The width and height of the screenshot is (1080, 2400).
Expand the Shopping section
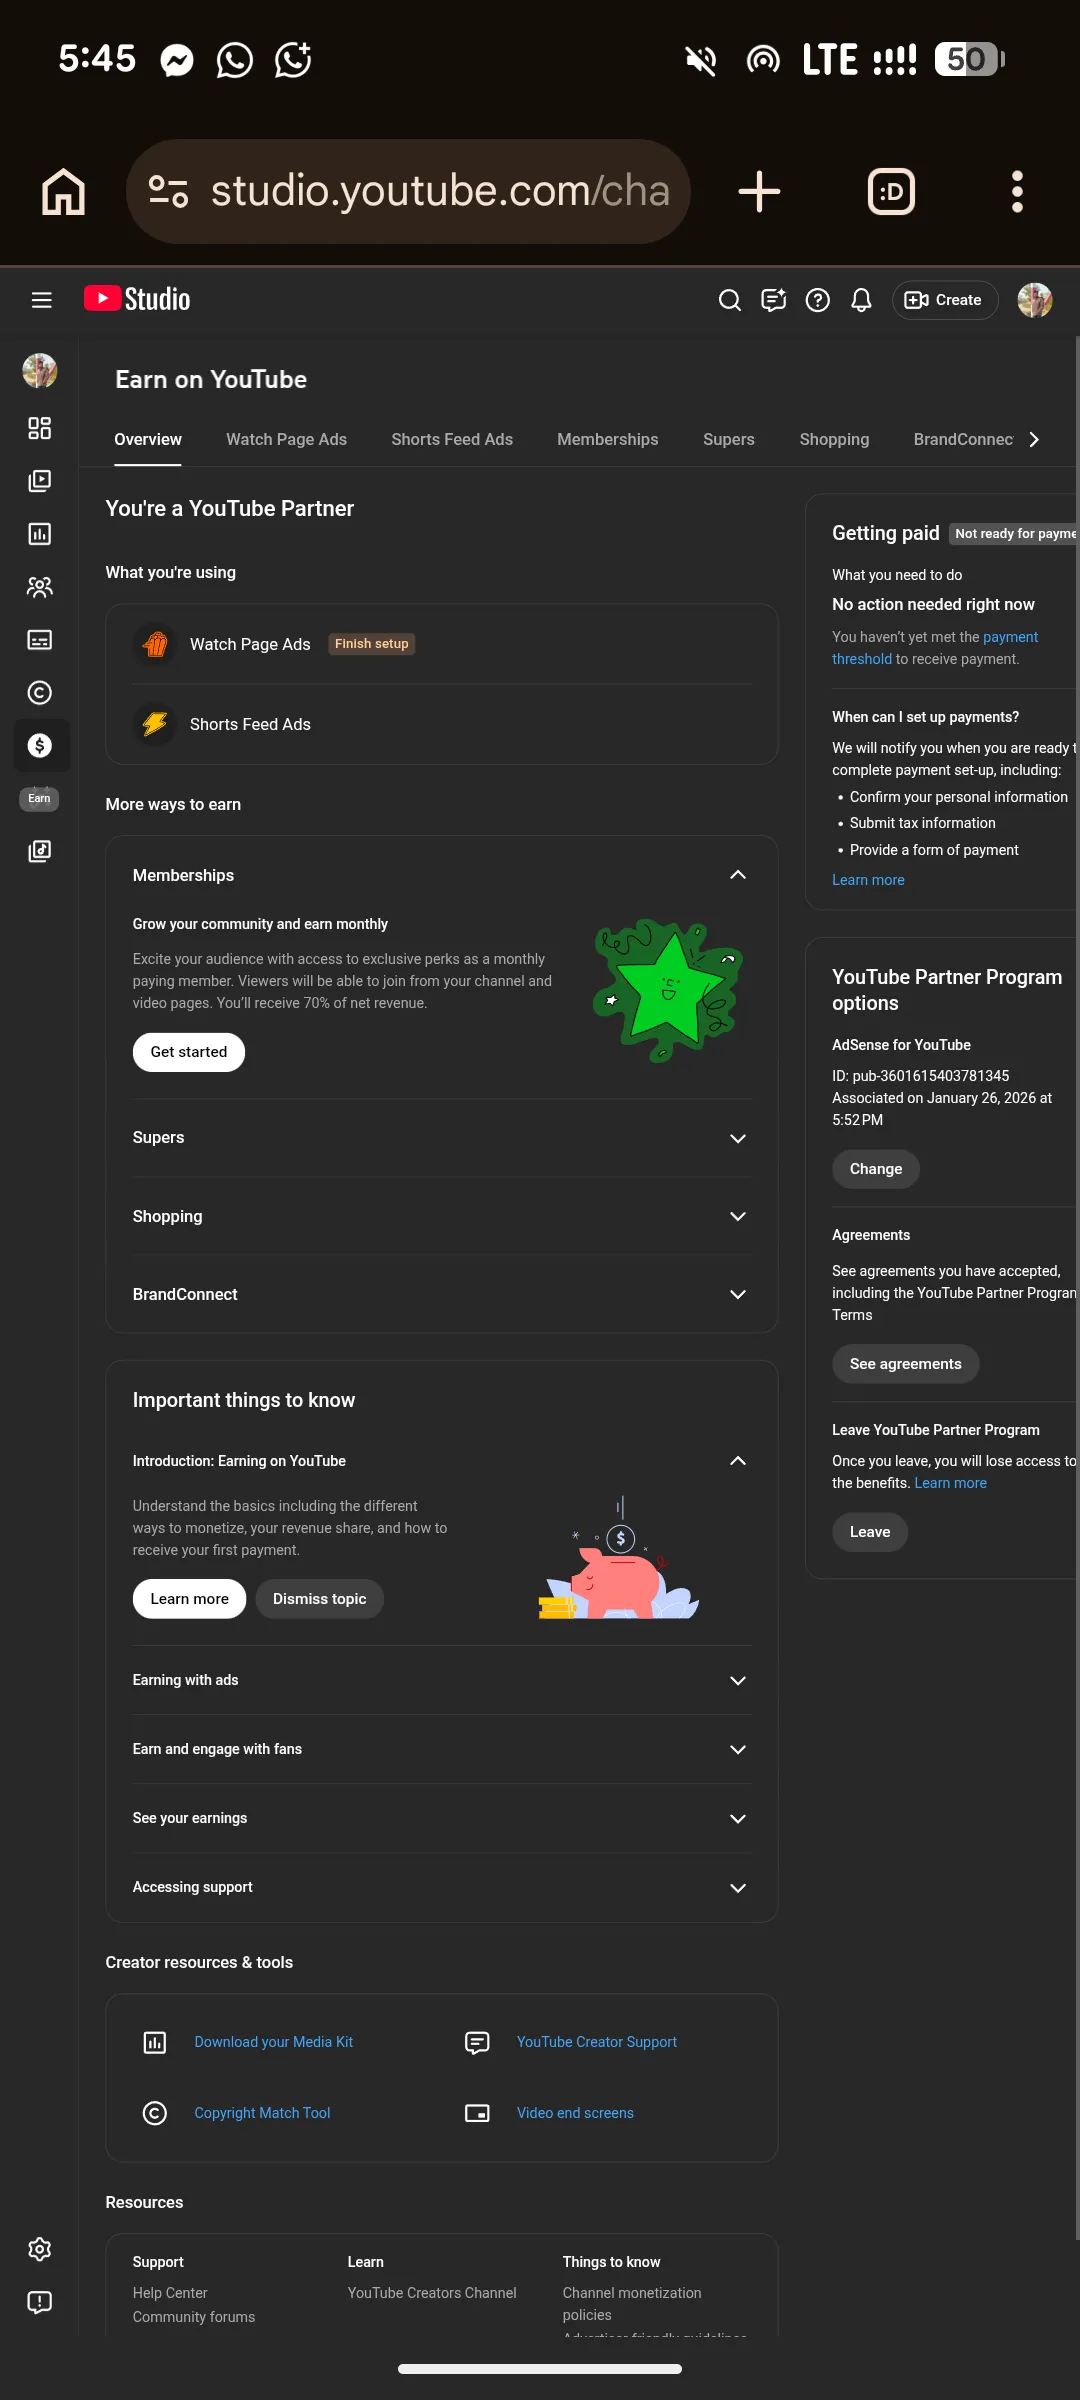(738, 1217)
